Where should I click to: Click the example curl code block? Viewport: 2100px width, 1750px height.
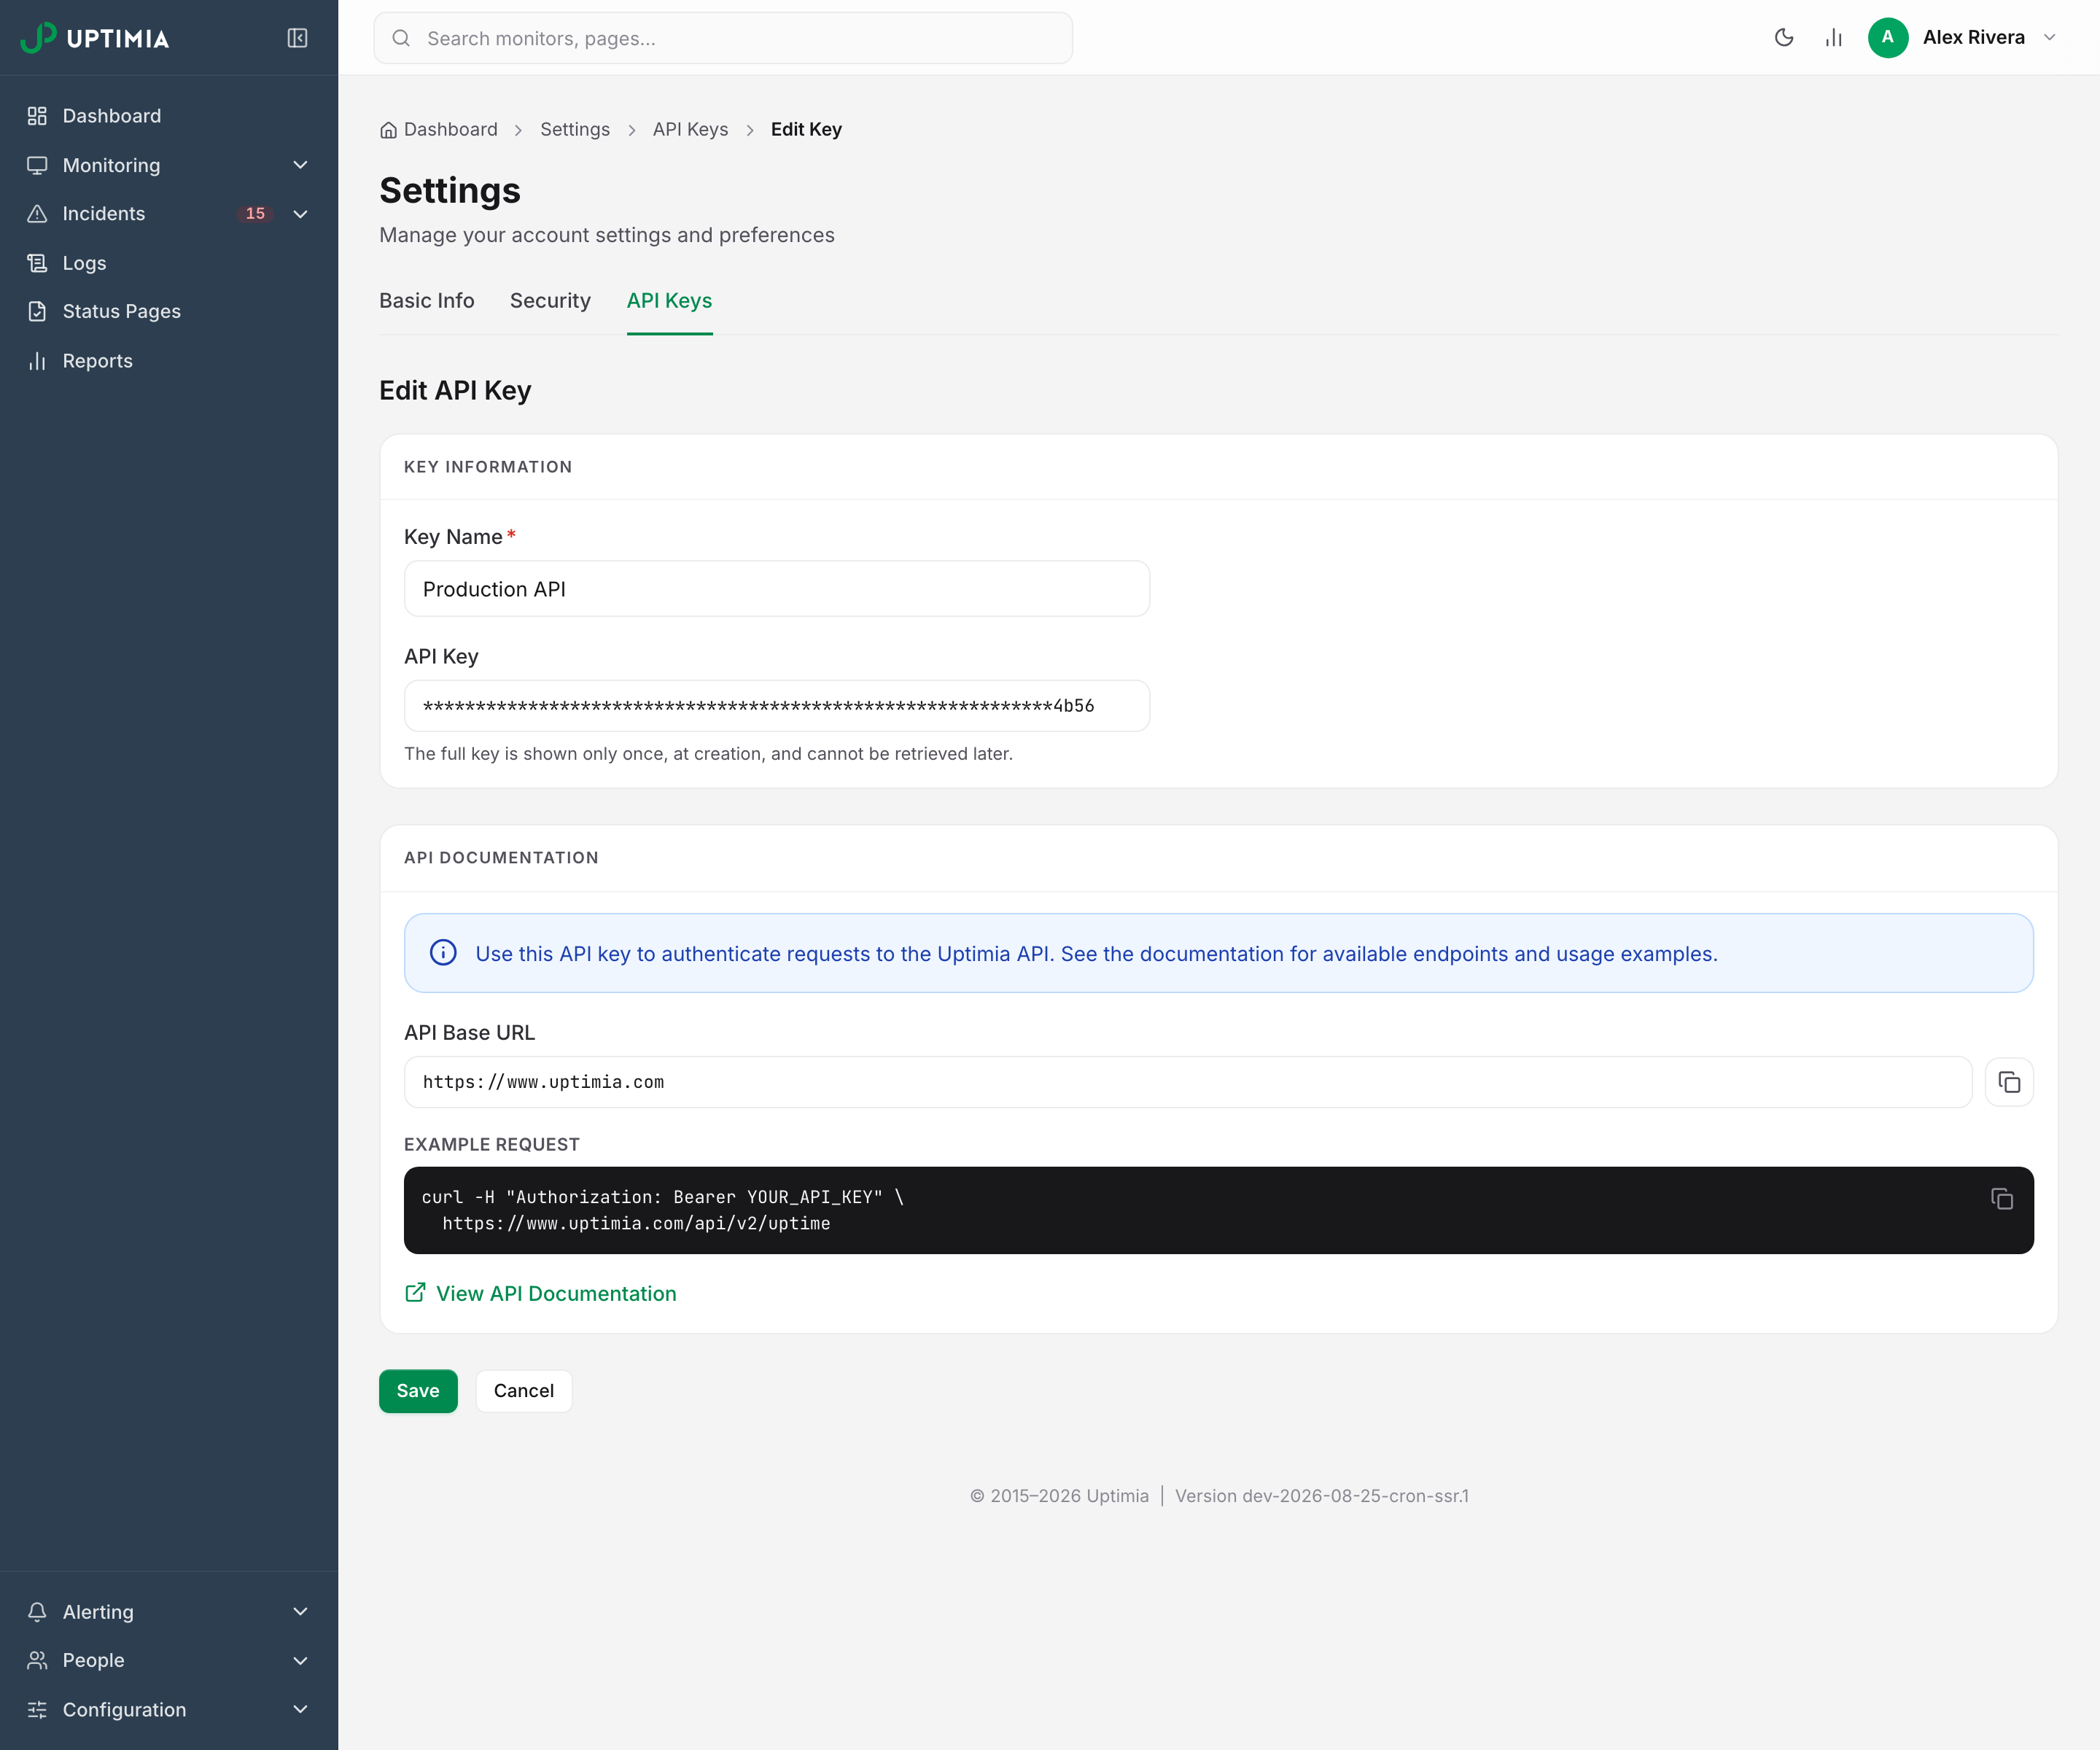(x=1219, y=1210)
